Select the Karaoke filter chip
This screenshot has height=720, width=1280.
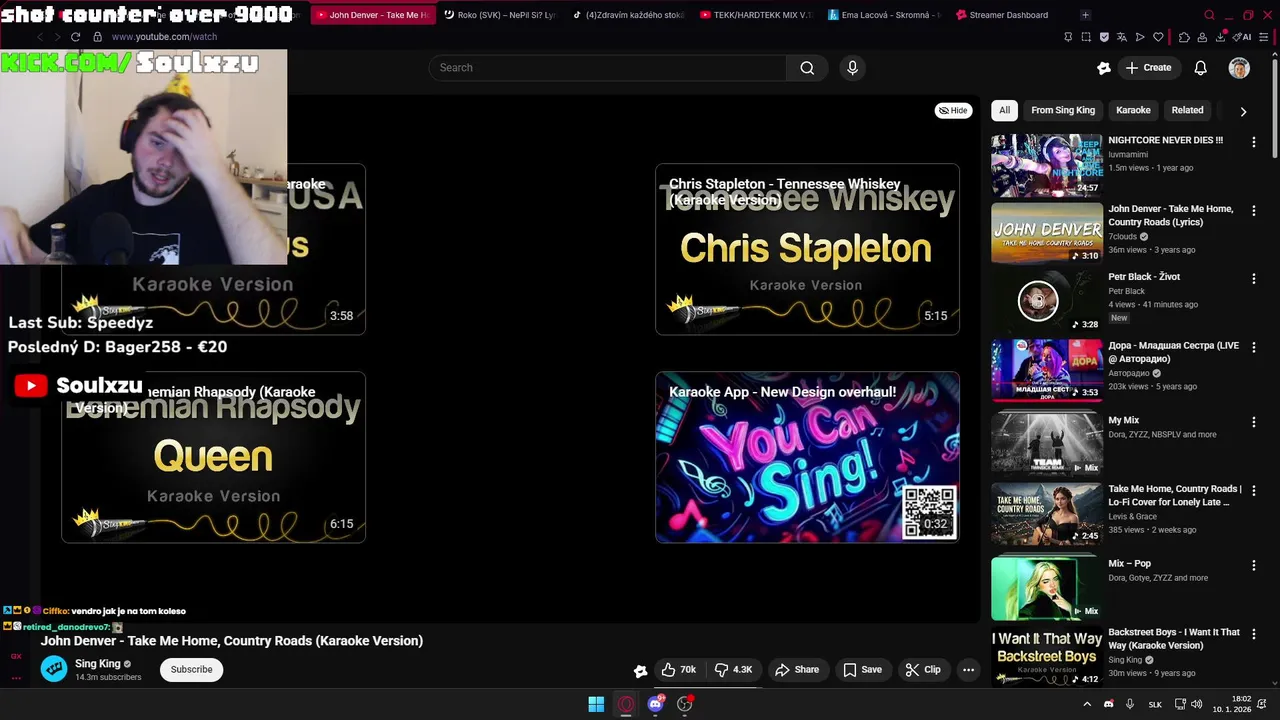[x=1133, y=110]
